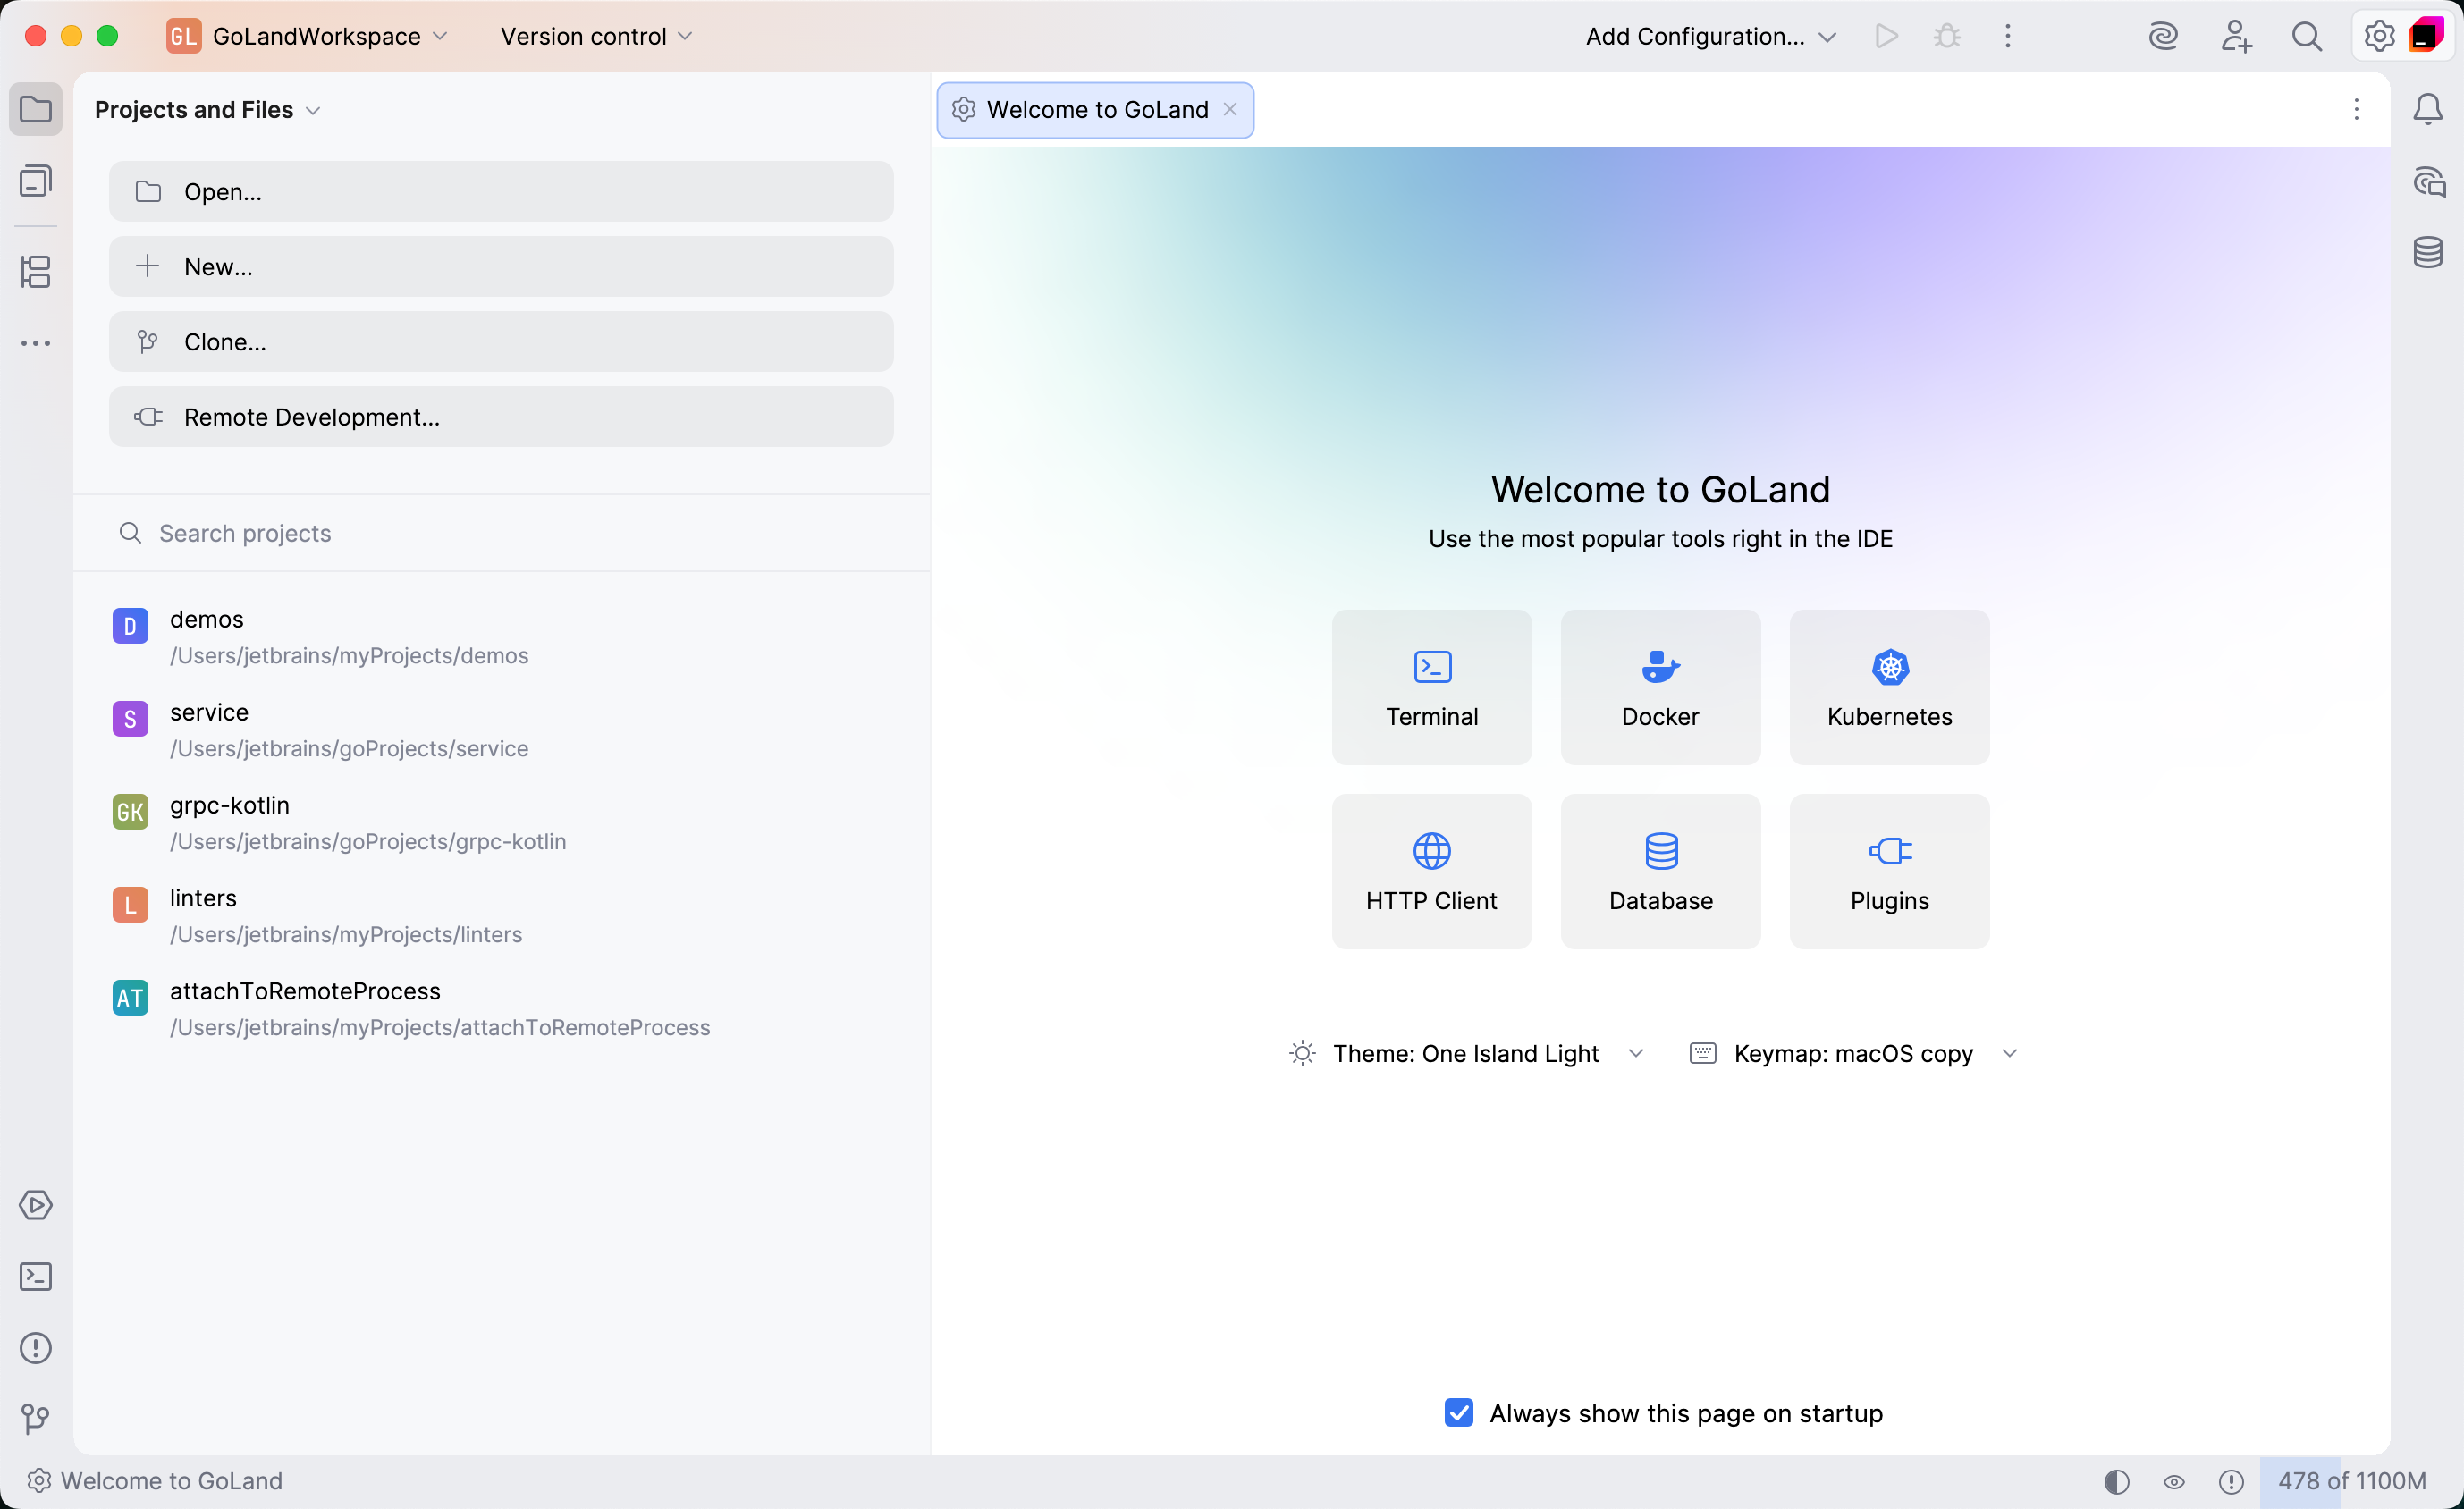Screen dimensions: 2464x1509
Task: Start a Code With Me session
Action: tap(2237, 36)
